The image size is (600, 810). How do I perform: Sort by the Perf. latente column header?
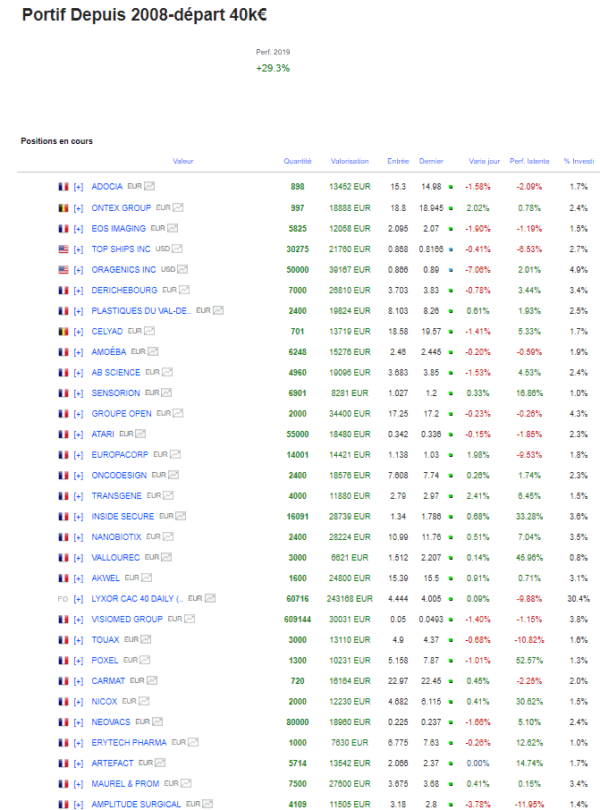click(529, 161)
